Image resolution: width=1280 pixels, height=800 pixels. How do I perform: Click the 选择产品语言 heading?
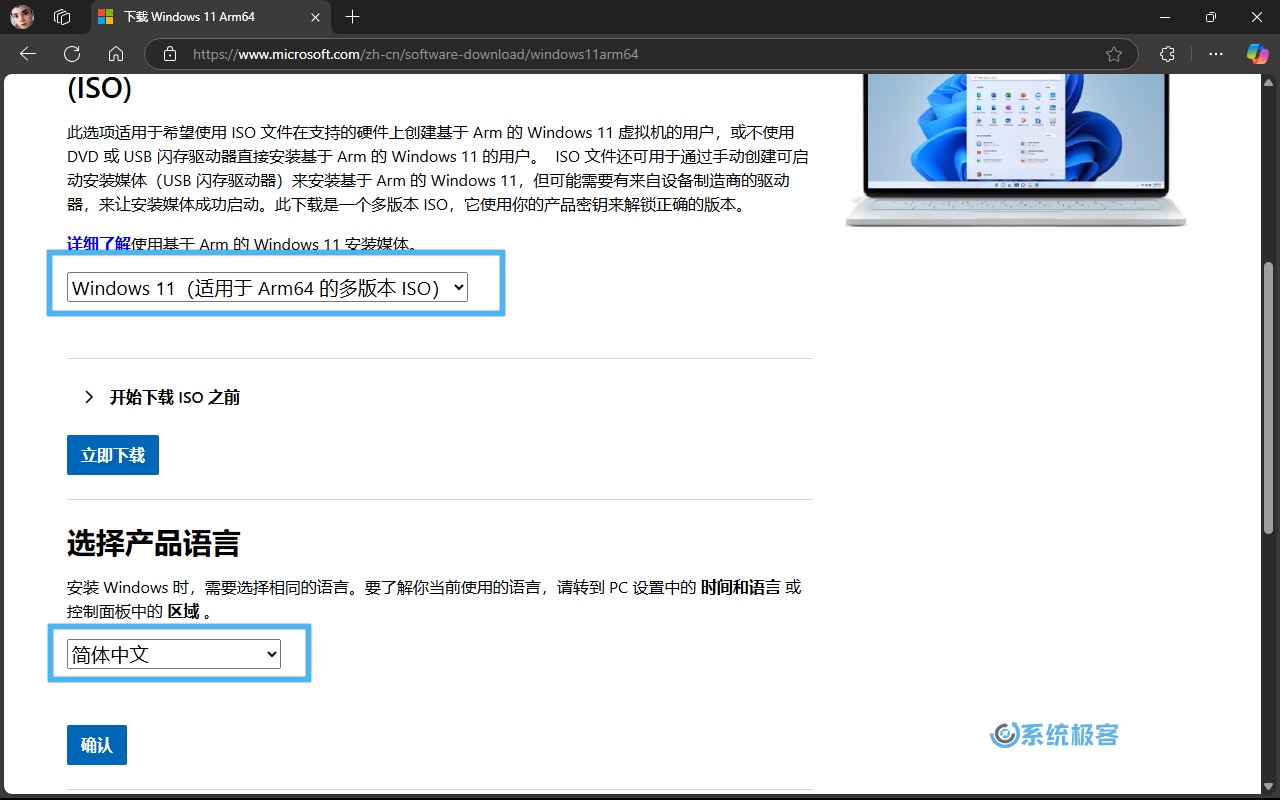[x=154, y=544]
